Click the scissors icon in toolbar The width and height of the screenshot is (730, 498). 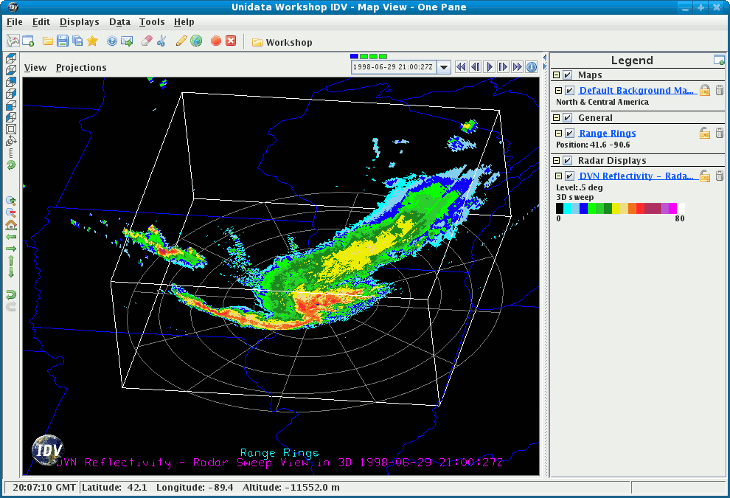[161, 41]
